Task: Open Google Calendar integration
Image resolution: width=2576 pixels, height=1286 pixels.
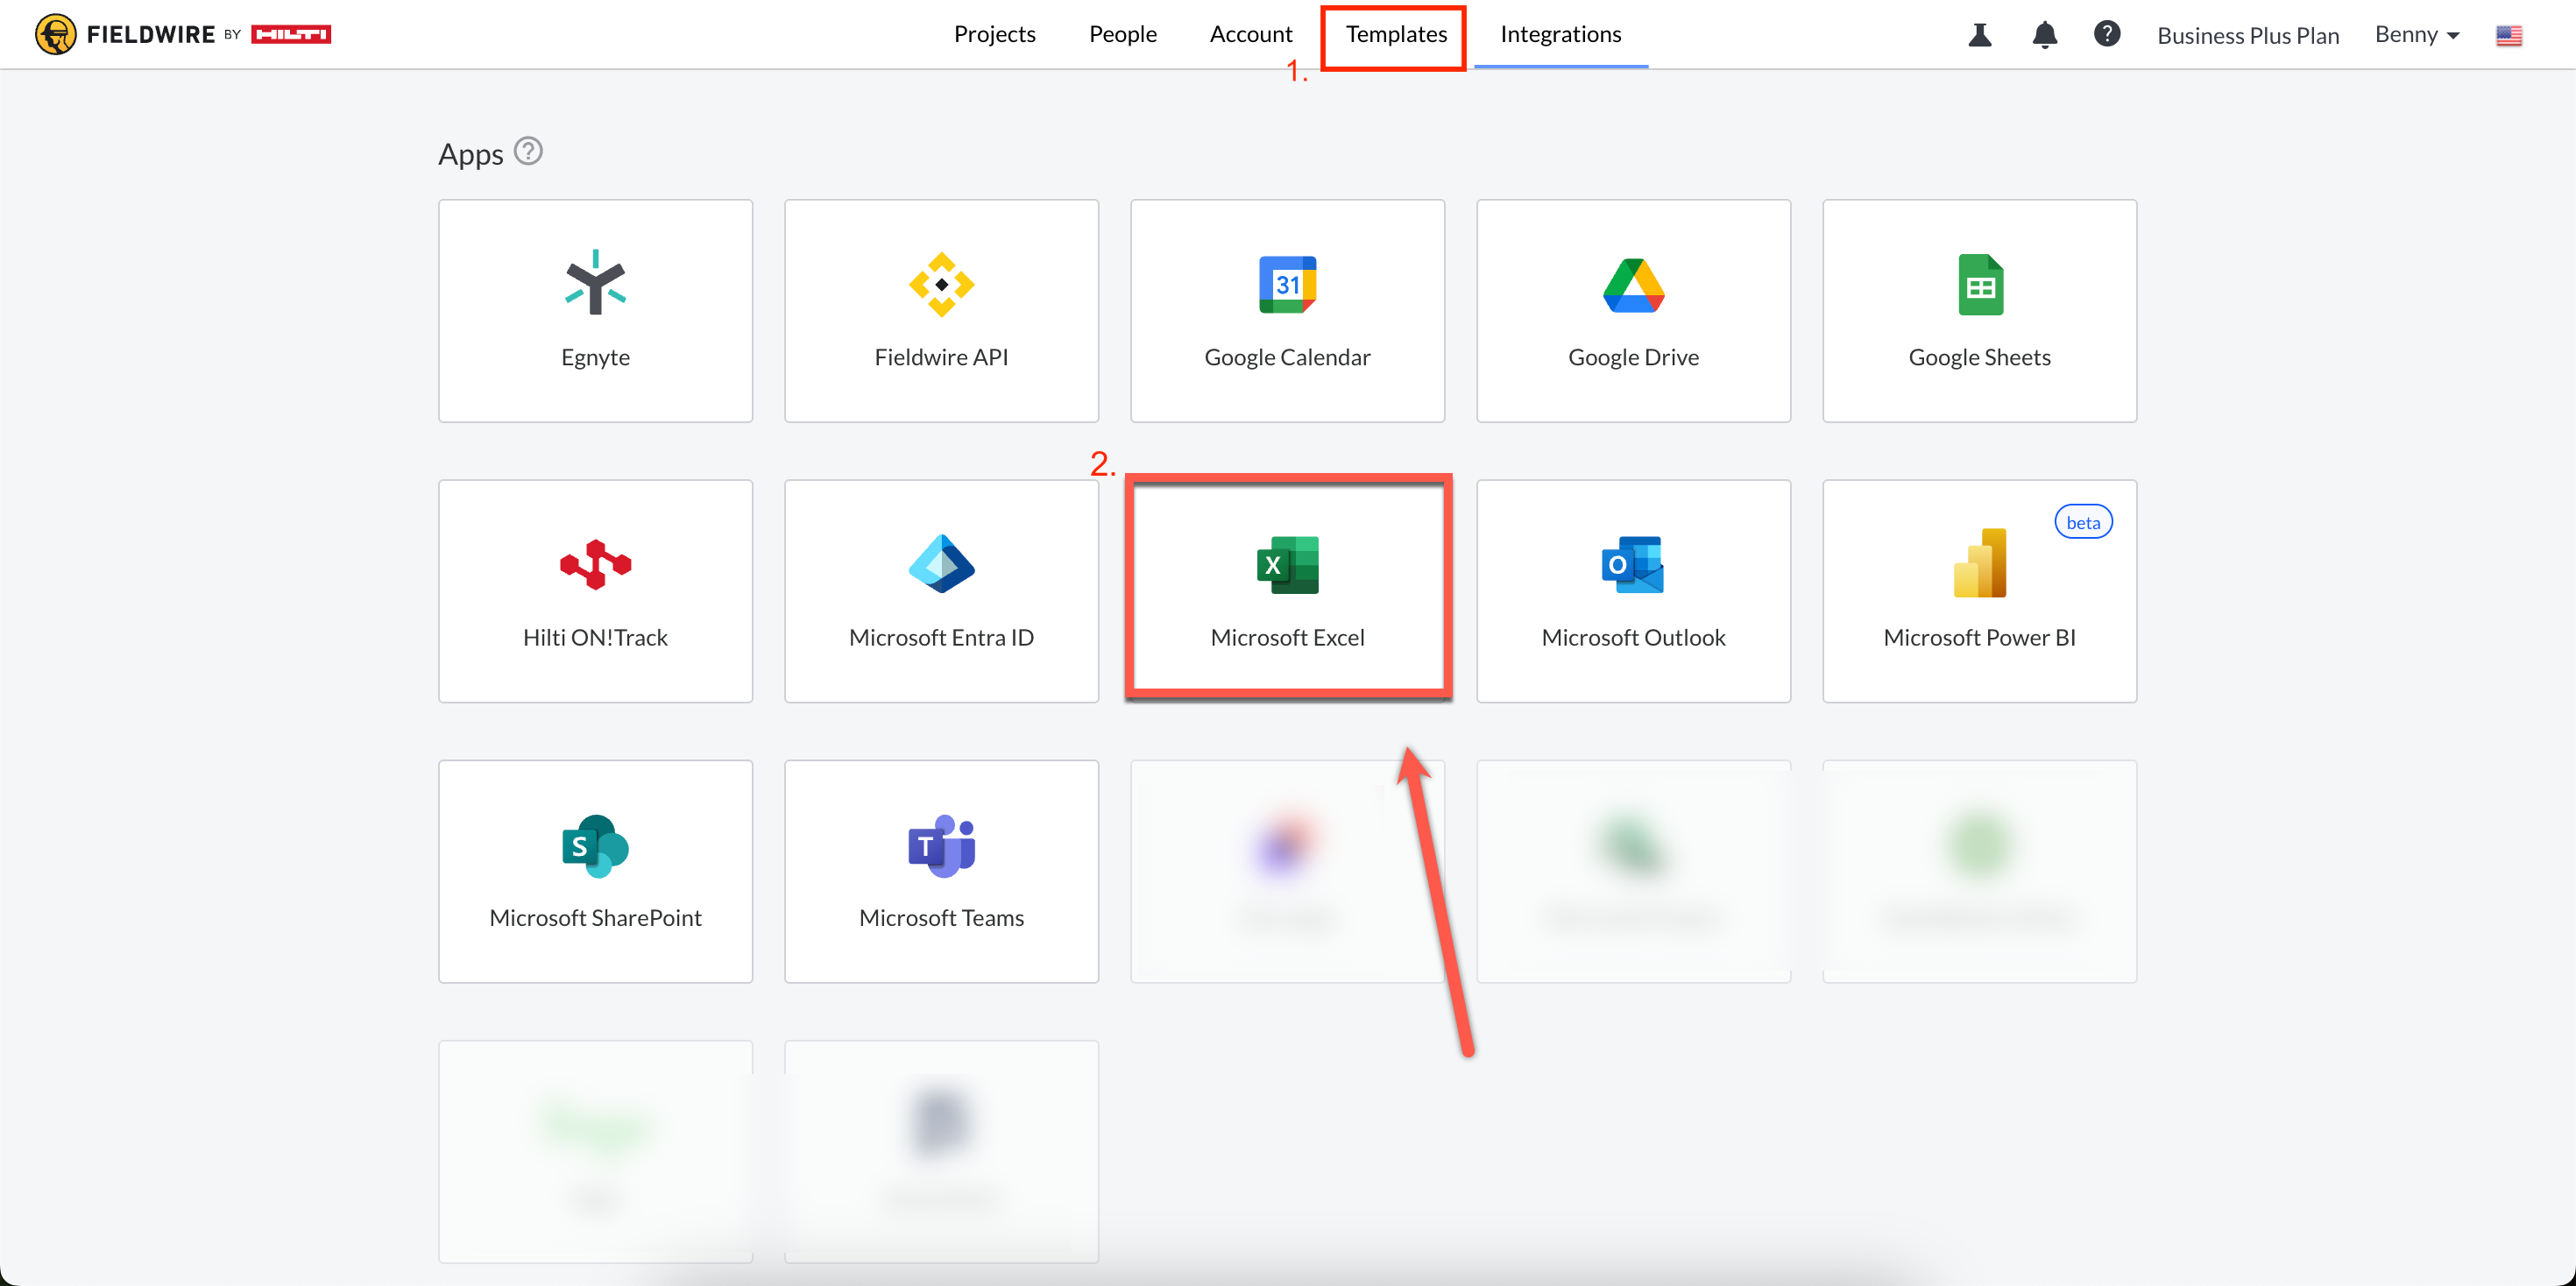Action: (x=1287, y=310)
